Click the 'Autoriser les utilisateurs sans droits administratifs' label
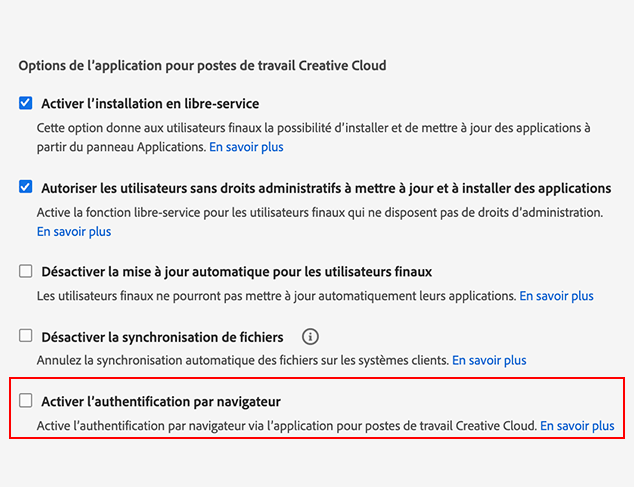The width and height of the screenshot is (634, 487). click(326, 187)
